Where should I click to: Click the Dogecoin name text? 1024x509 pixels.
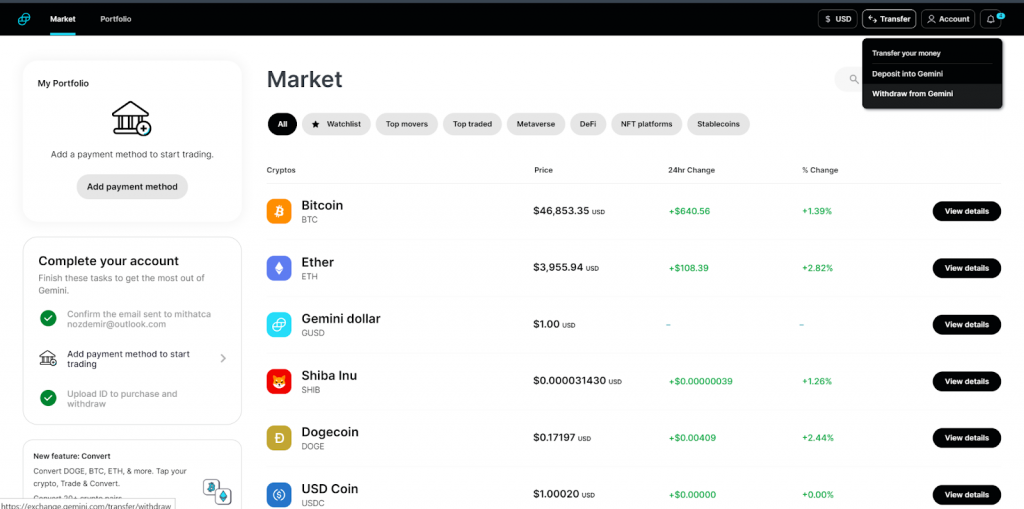point(330,432)
